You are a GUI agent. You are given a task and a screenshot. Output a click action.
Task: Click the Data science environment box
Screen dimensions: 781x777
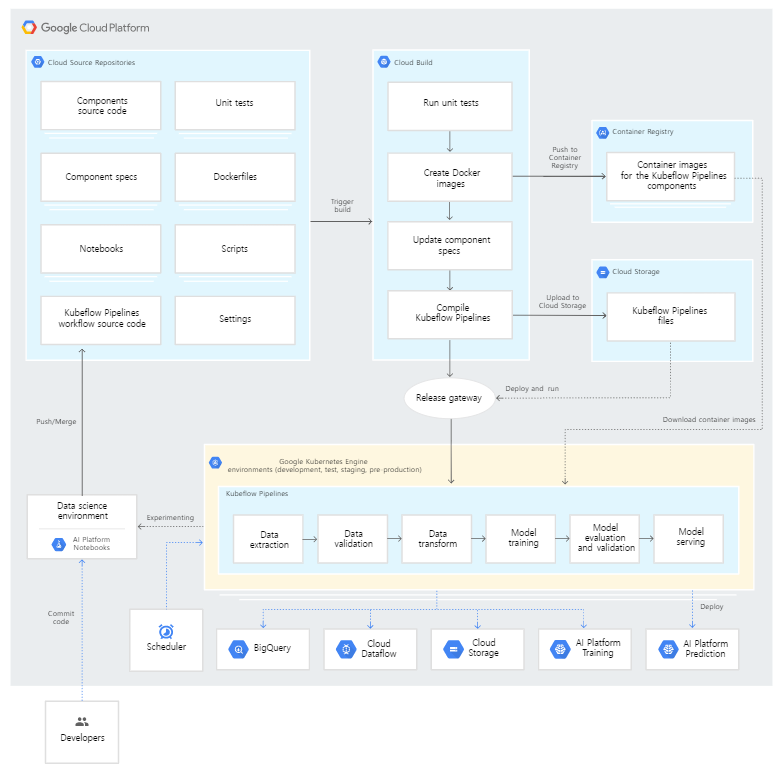pyautogui.click(x=82, y=526)
